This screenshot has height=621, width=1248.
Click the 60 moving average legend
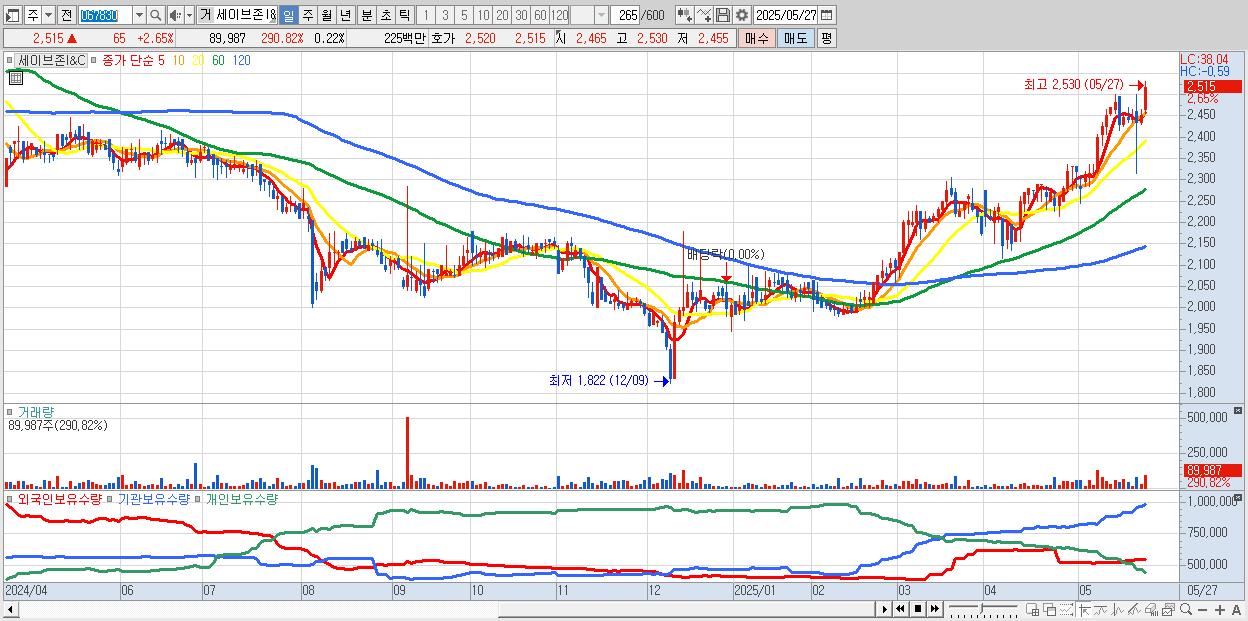(218, 60)
